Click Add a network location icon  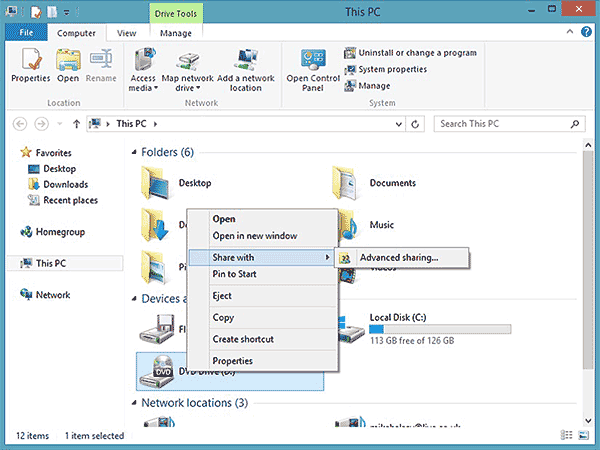[246, 70]
